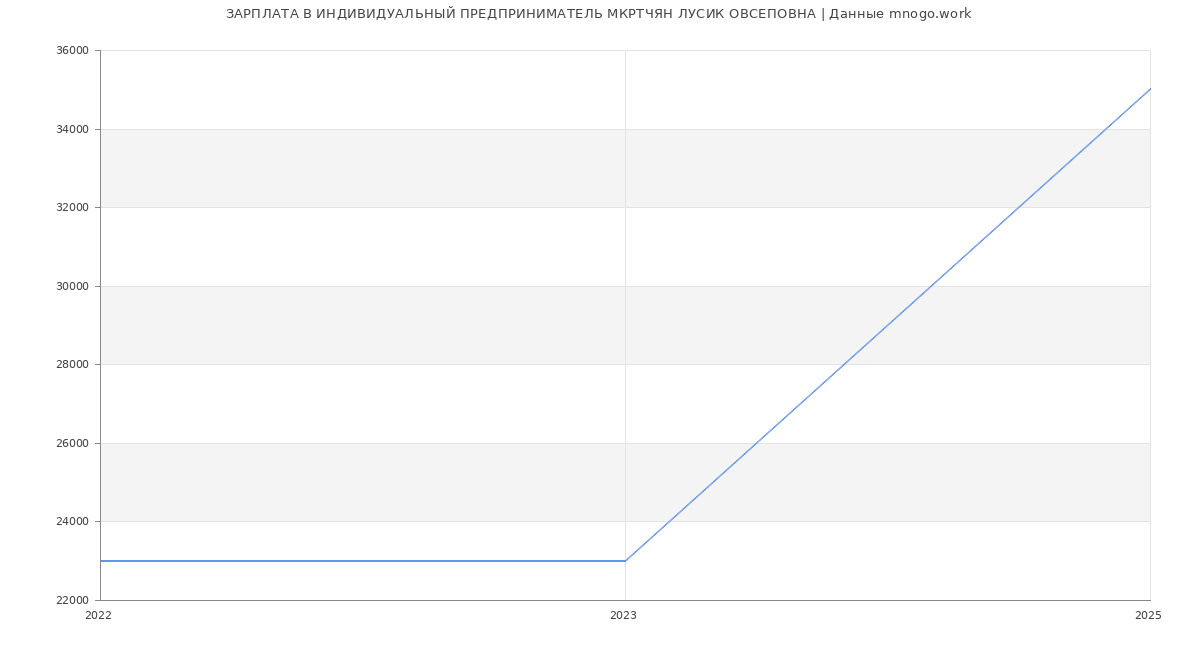Click the 28000 y-axis label

coord(72,365)
